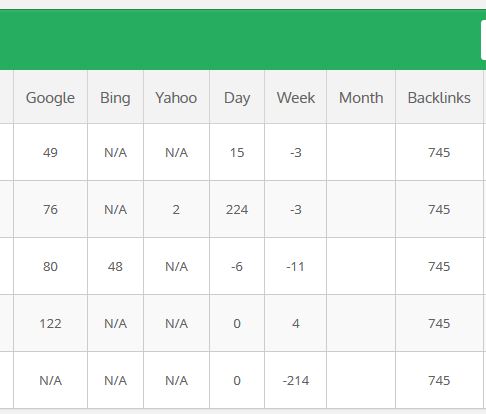Select the Week column header
486x414 pixels.
296,97
